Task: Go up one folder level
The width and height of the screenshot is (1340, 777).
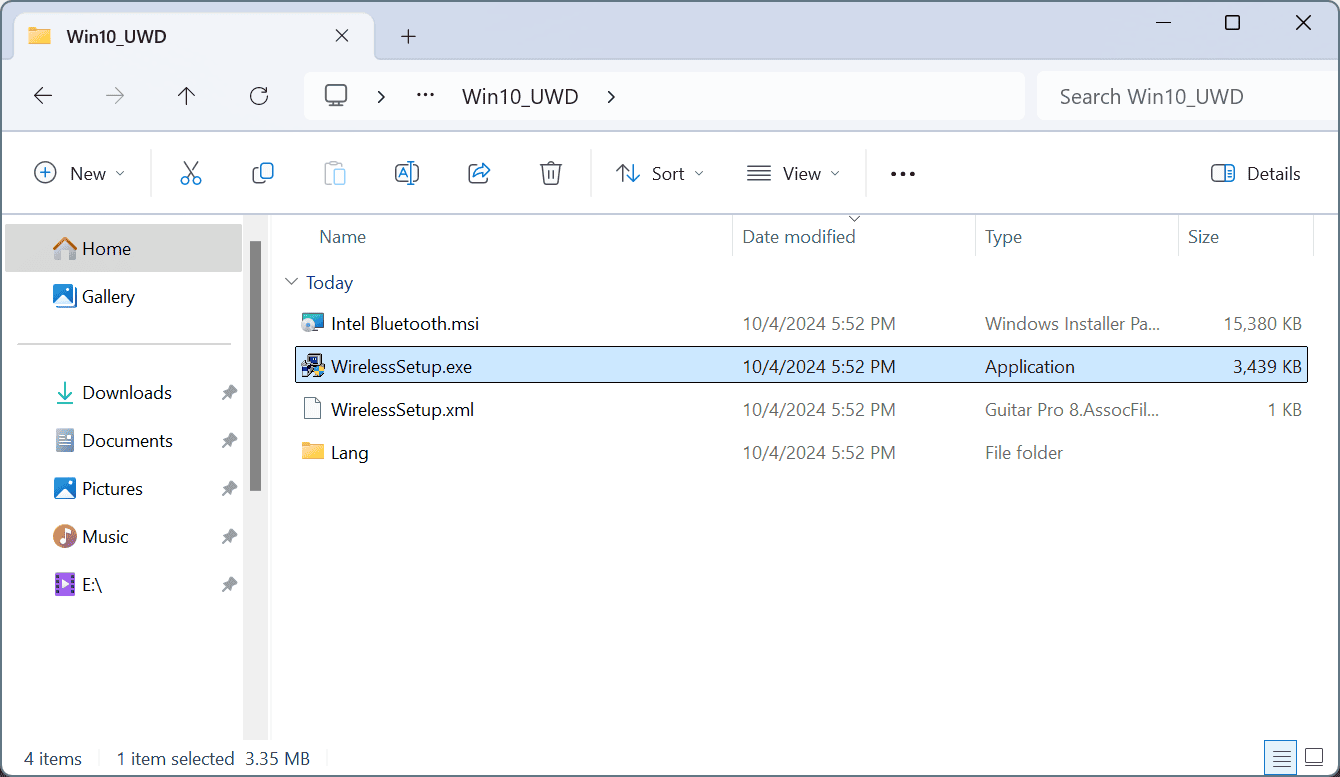Action: coord(187,96)
